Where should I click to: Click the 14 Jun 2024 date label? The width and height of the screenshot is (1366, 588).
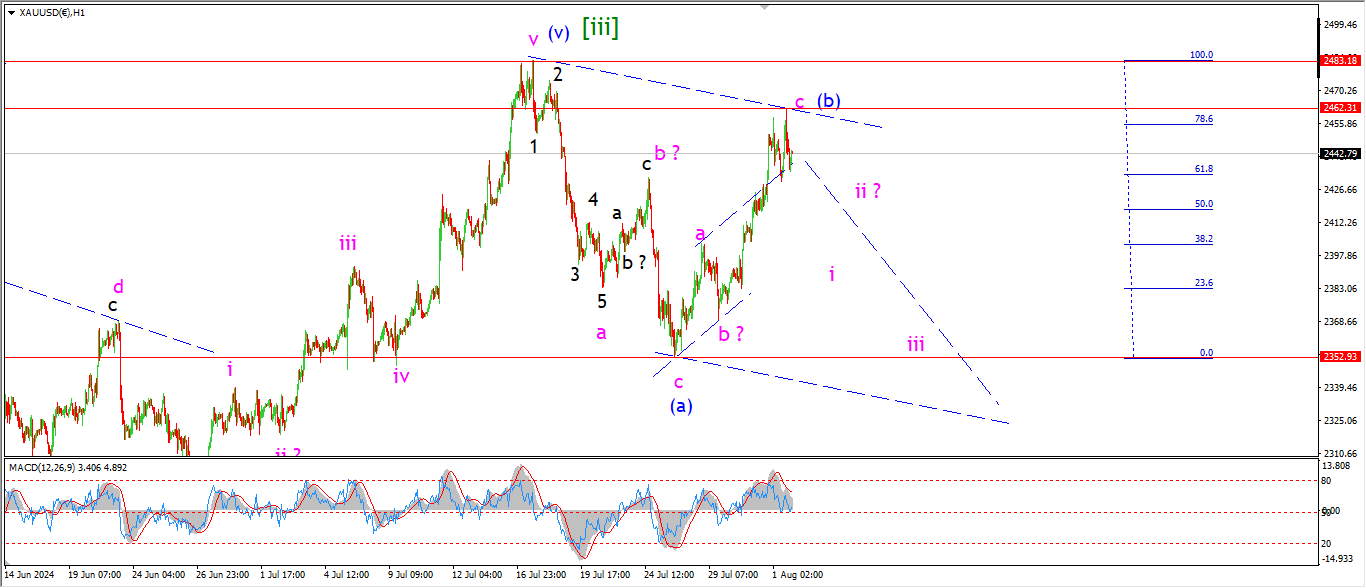pos(27,575)
